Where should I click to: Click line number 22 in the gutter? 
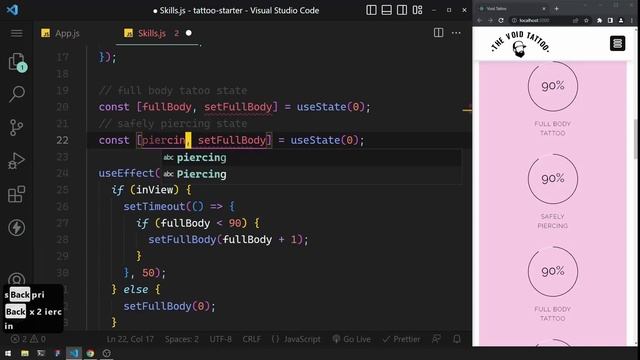point(62,140)
